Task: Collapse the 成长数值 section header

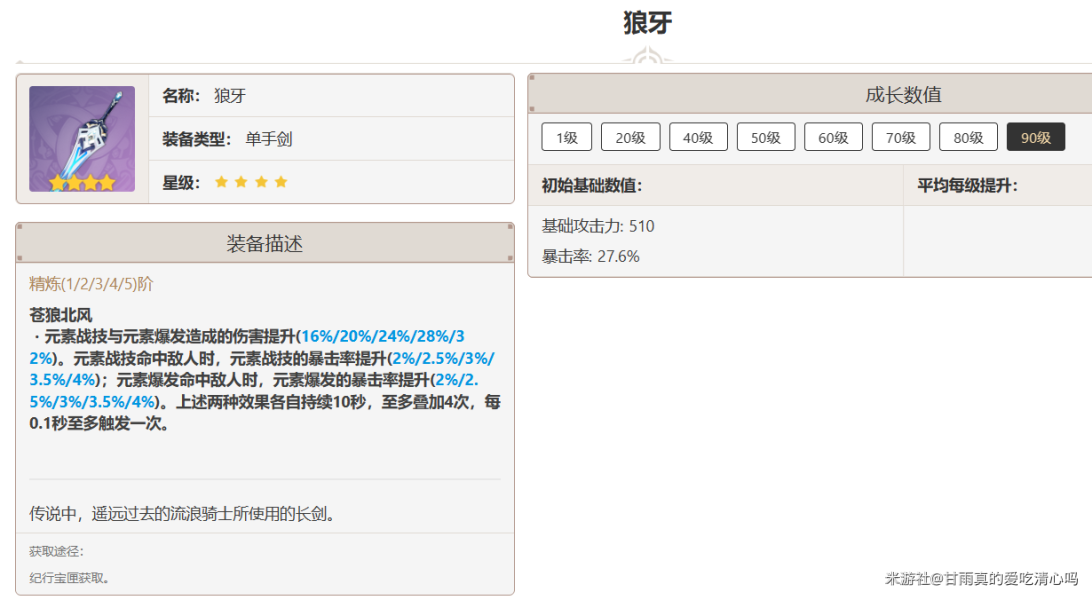Action: [903, 95]
